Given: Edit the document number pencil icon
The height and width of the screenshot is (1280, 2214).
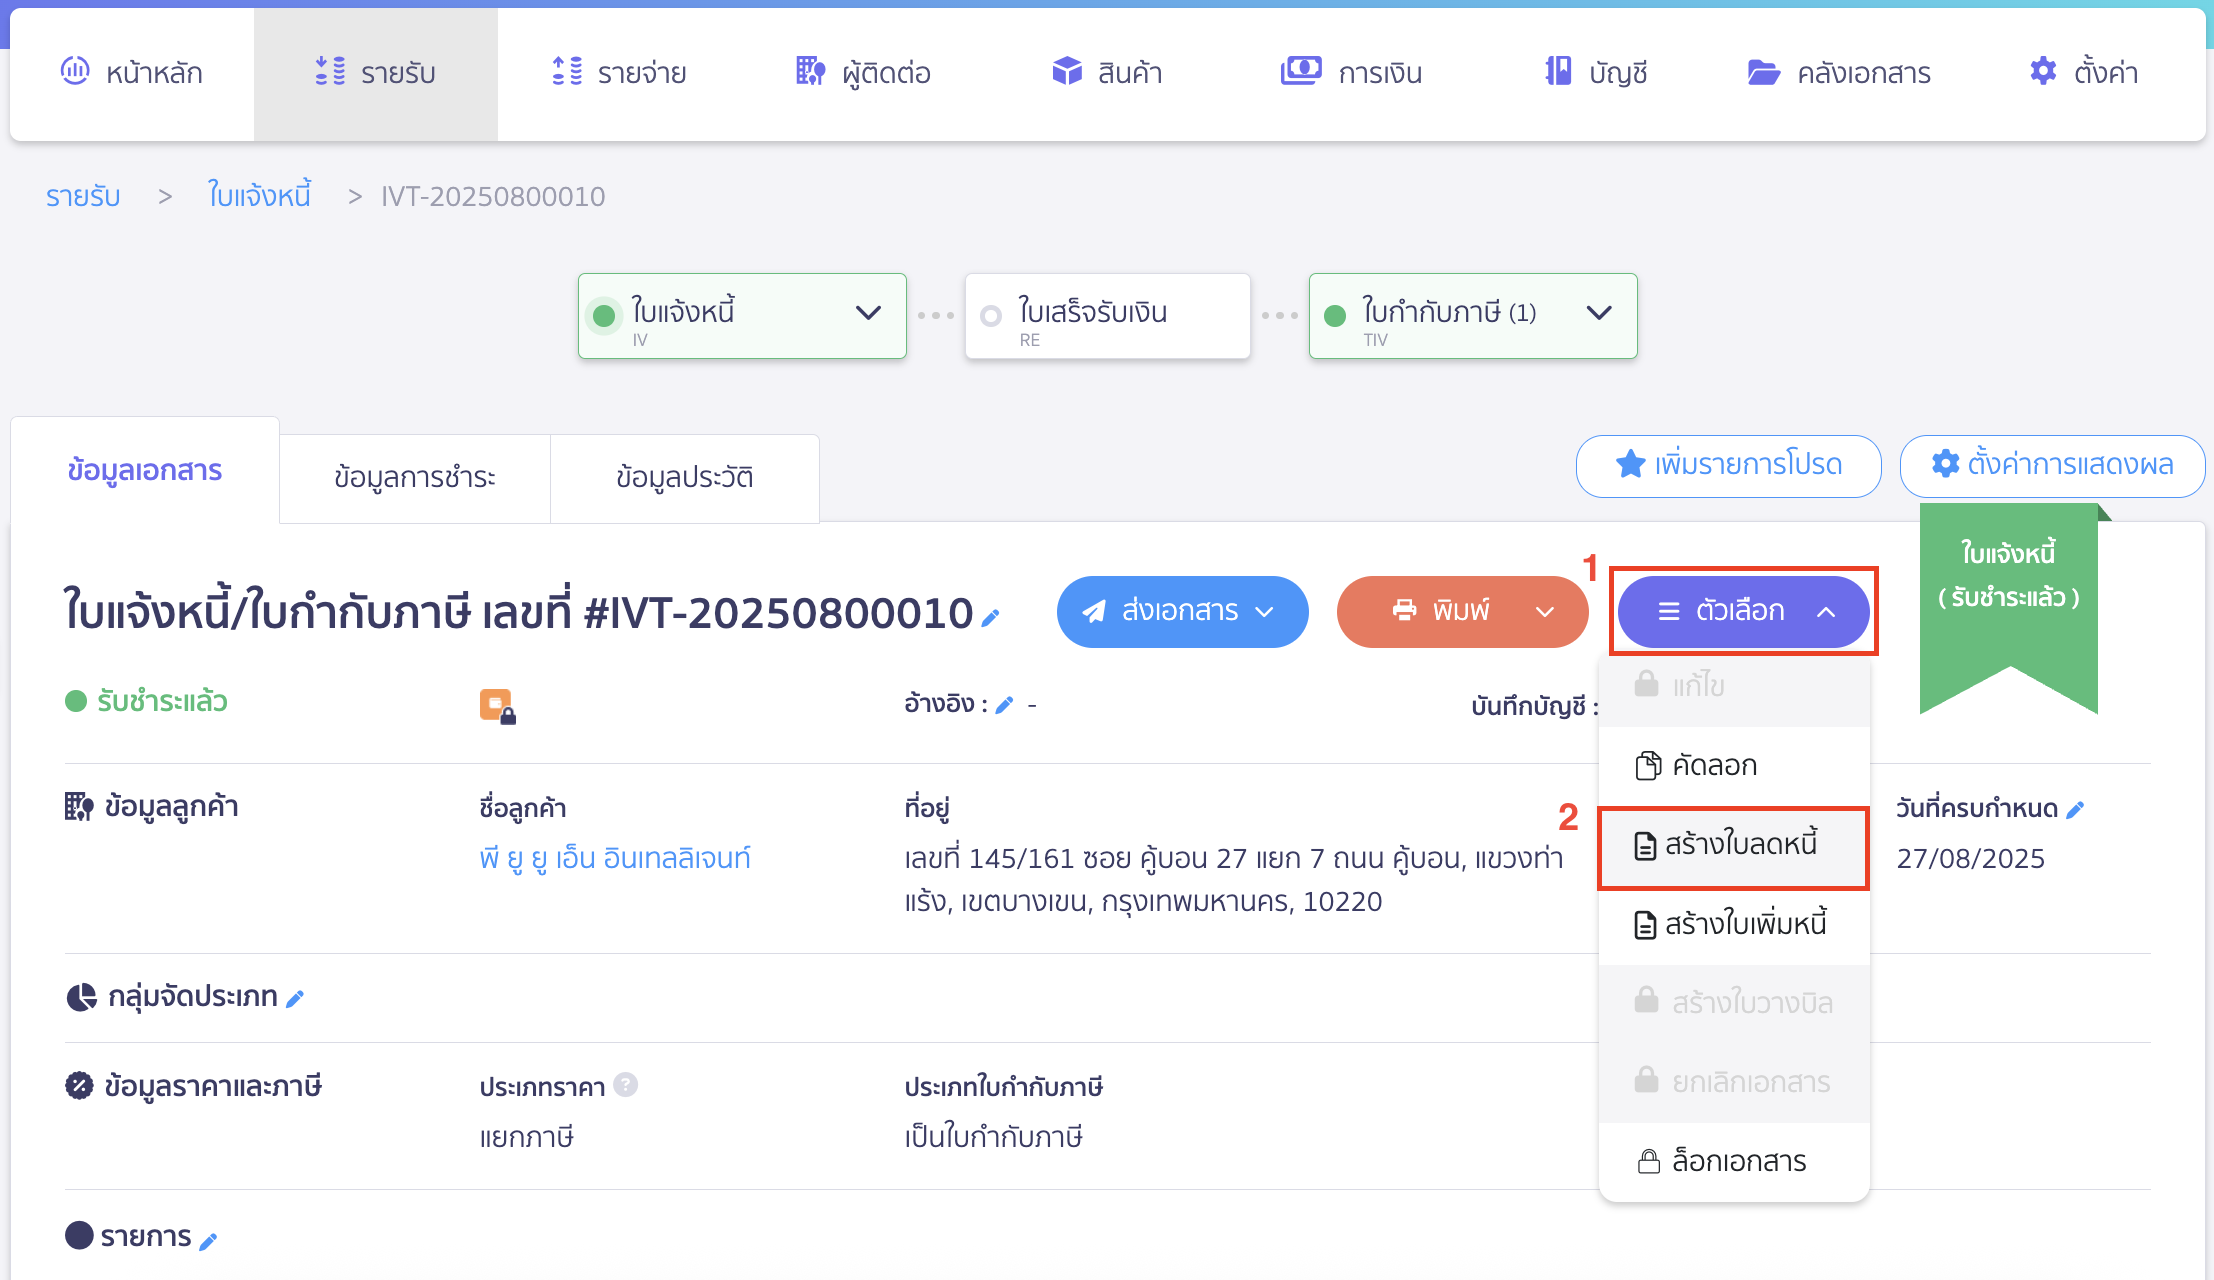Looking at the screenshot, I should (991, 618).
